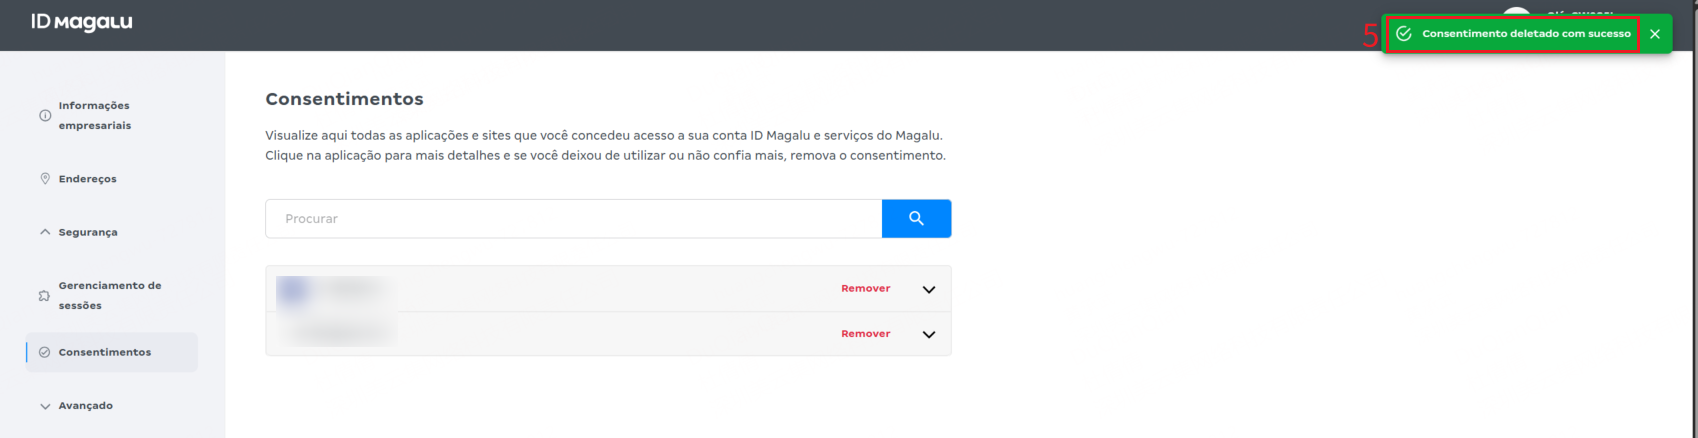Click the puzzle icon beside Gerenciamento de sessões
The width and height of the screenshot is (1698, 438).
44,296
